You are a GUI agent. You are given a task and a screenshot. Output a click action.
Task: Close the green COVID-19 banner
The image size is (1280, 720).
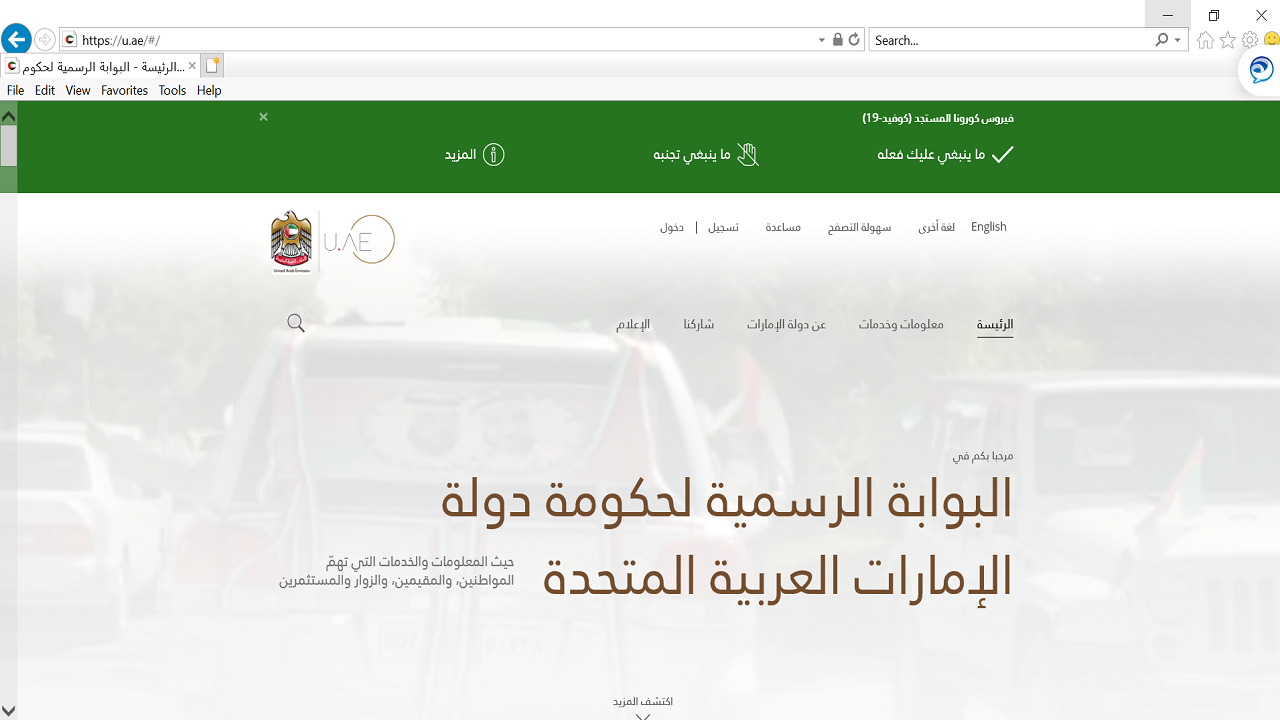[x=263, y=117]
